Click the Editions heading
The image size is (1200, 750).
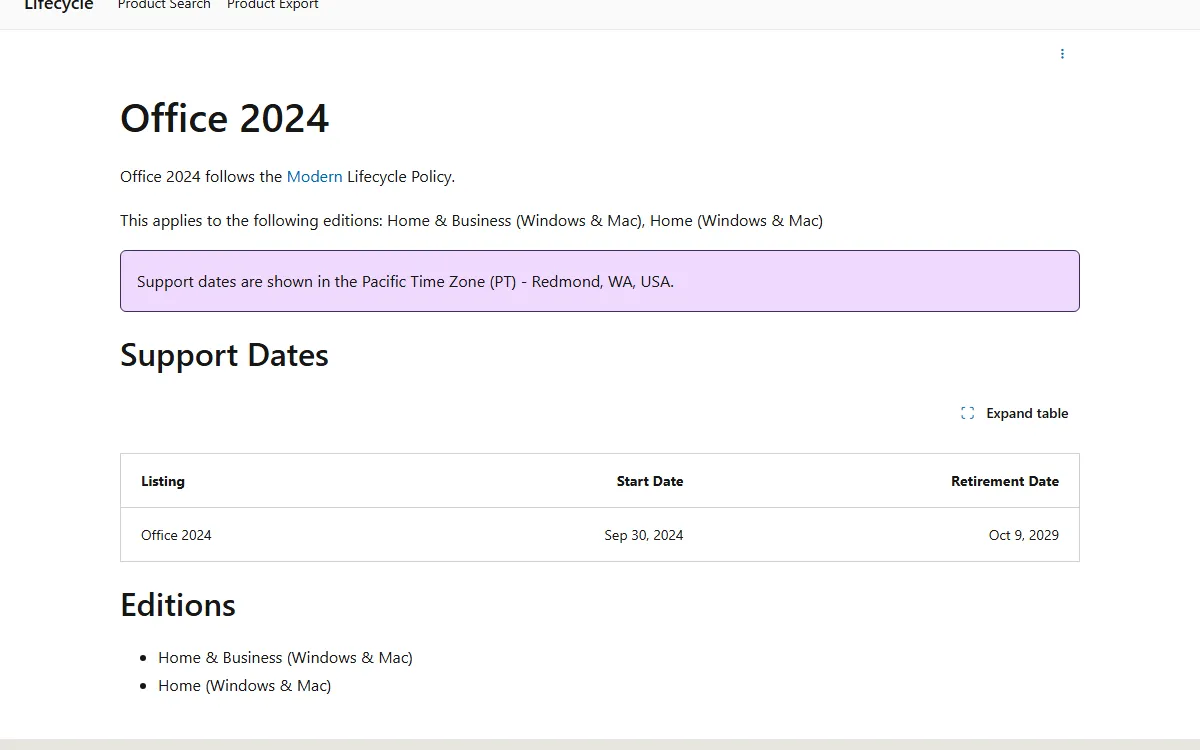(178, 605)
